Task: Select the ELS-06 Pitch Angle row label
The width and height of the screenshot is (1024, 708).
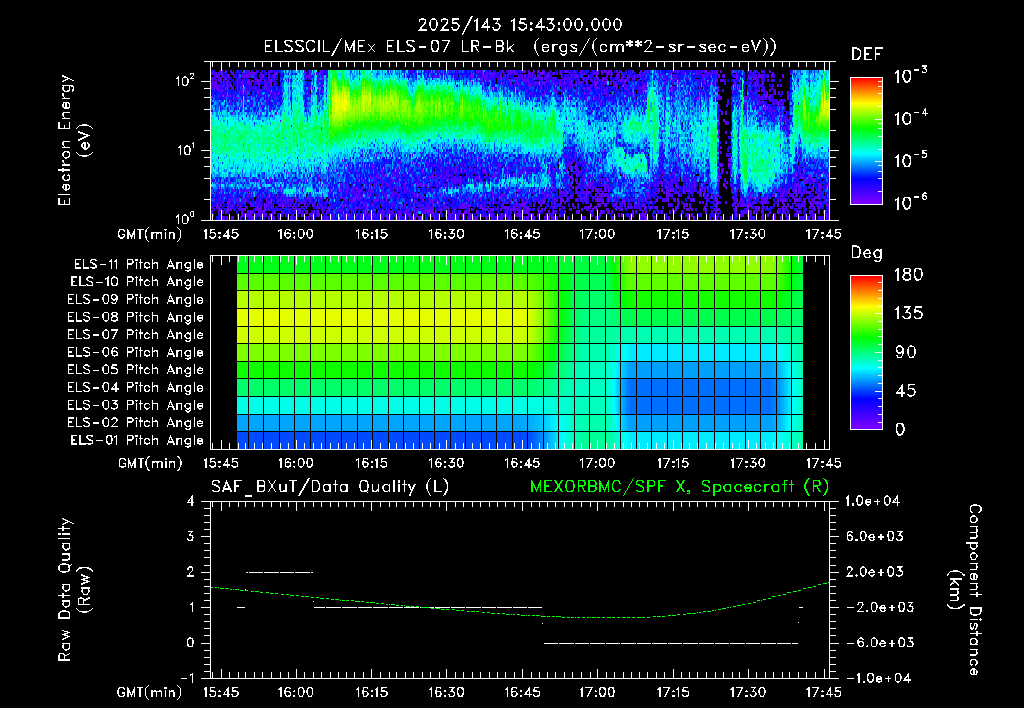Action: (136, 352)
